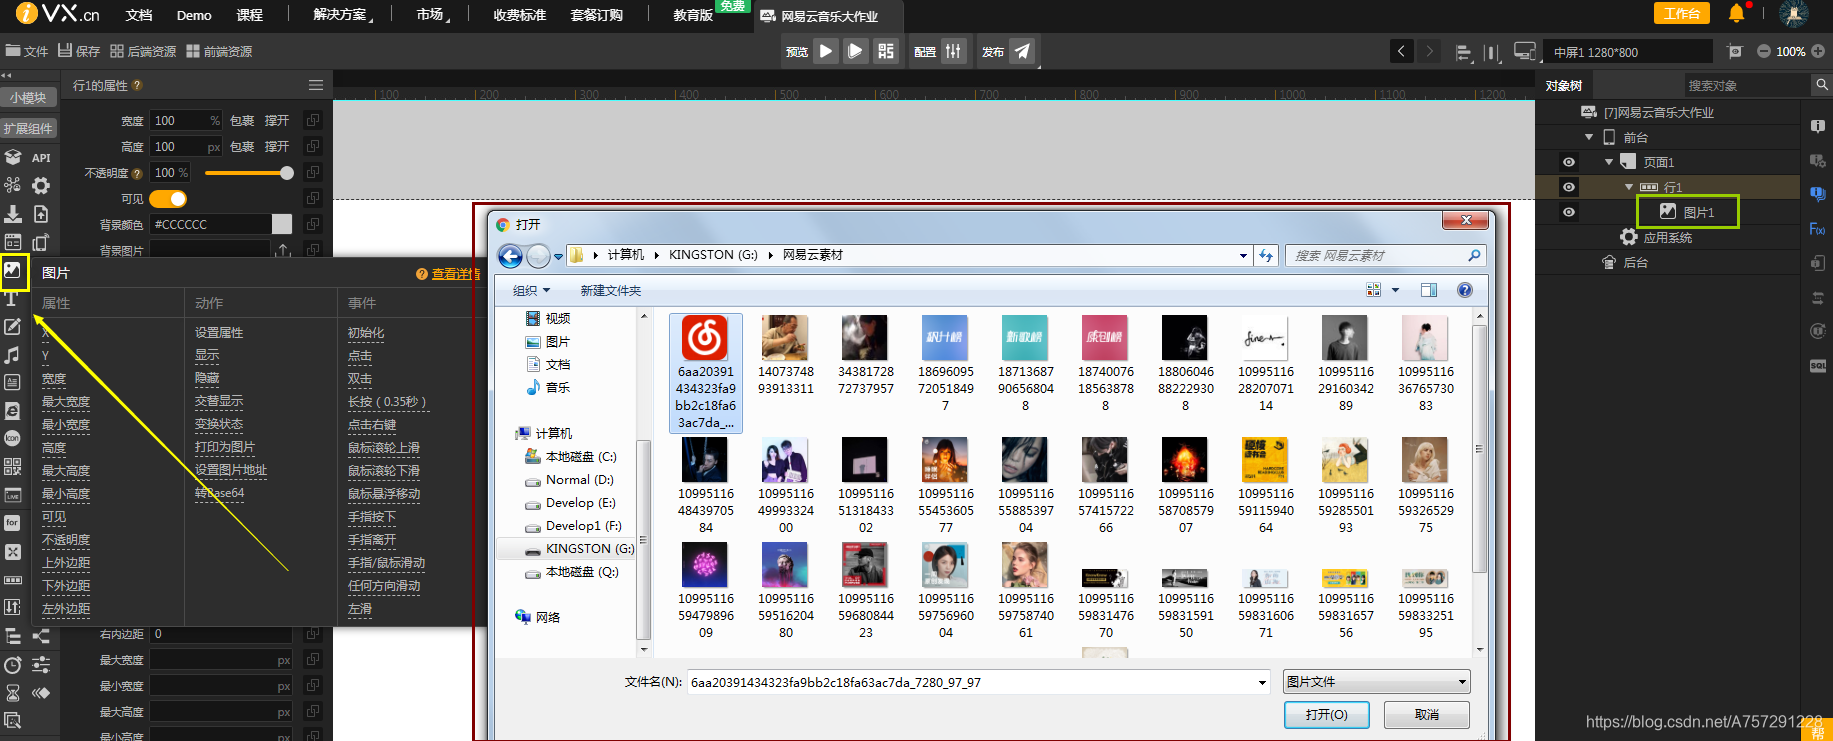This screenshot has height=741, width=1833.
Task: Toggle the 可见 visibility switch
Action: 168,199
